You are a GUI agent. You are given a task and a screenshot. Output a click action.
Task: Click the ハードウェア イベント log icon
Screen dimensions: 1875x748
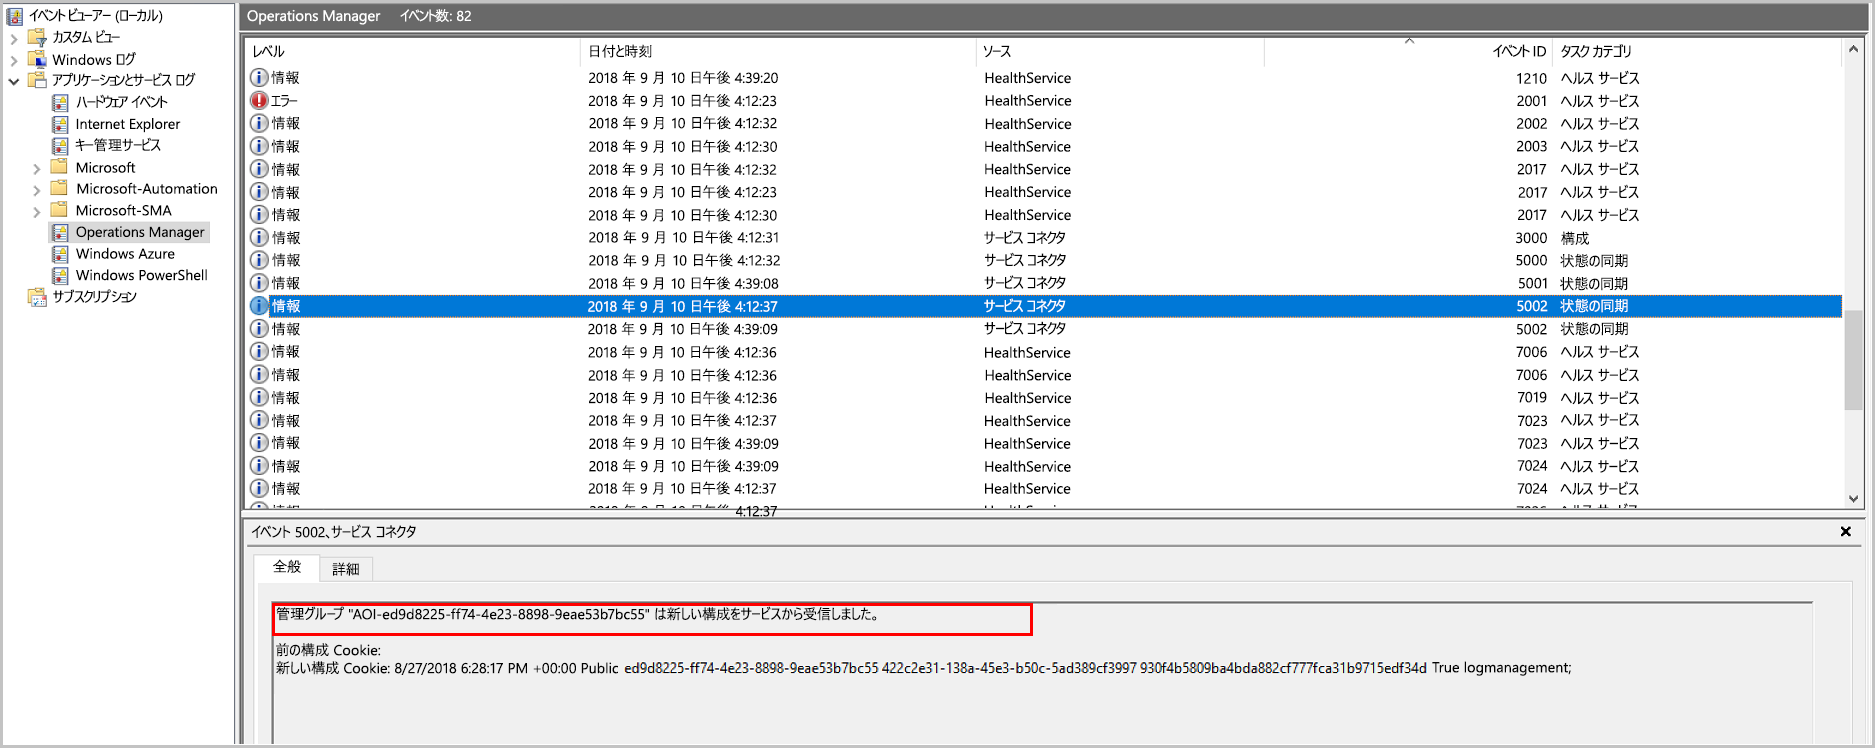click(60, 102)
